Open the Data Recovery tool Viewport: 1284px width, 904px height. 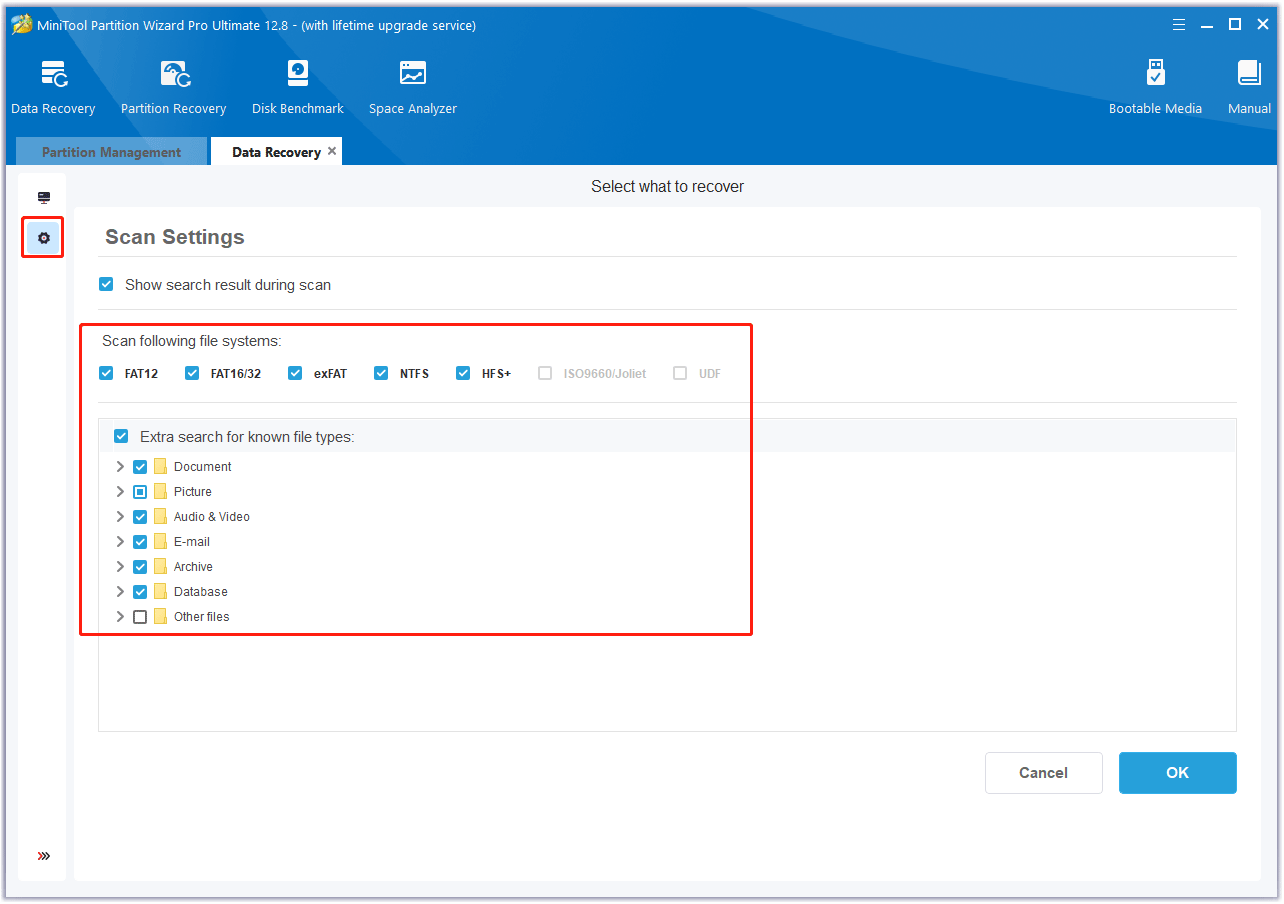click(53, 87)
